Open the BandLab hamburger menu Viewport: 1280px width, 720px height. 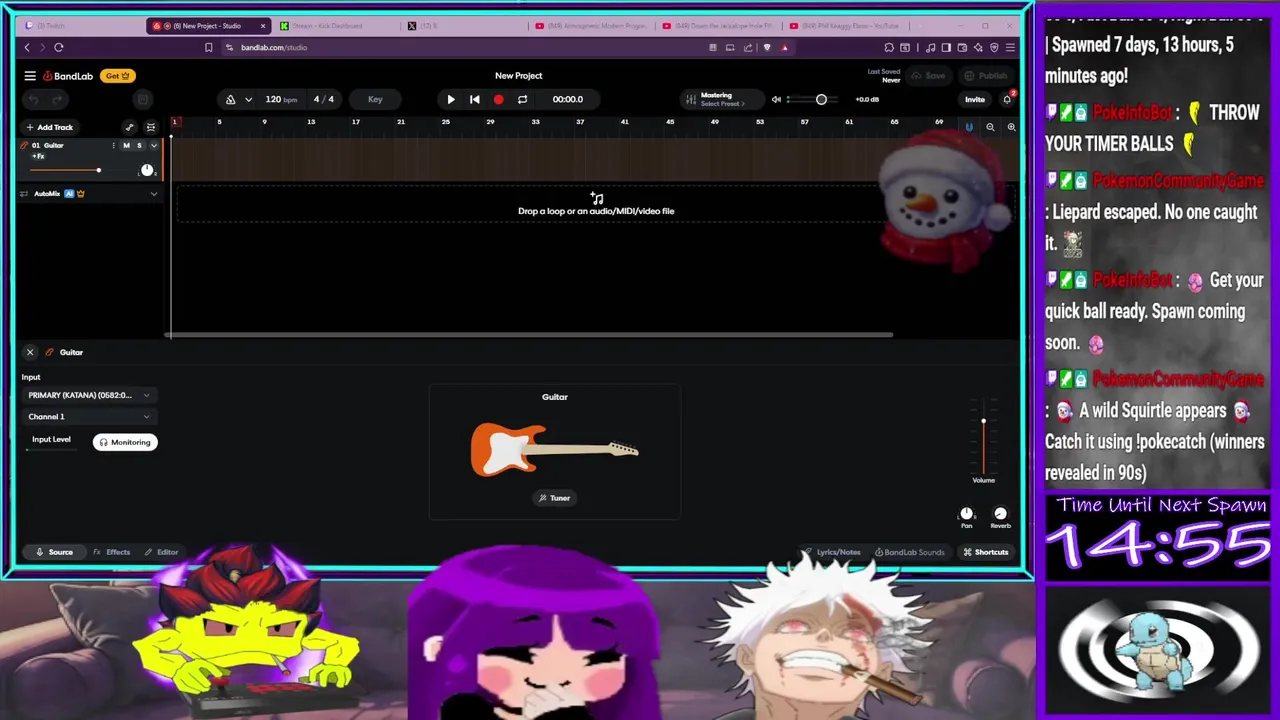click(30, 76)
